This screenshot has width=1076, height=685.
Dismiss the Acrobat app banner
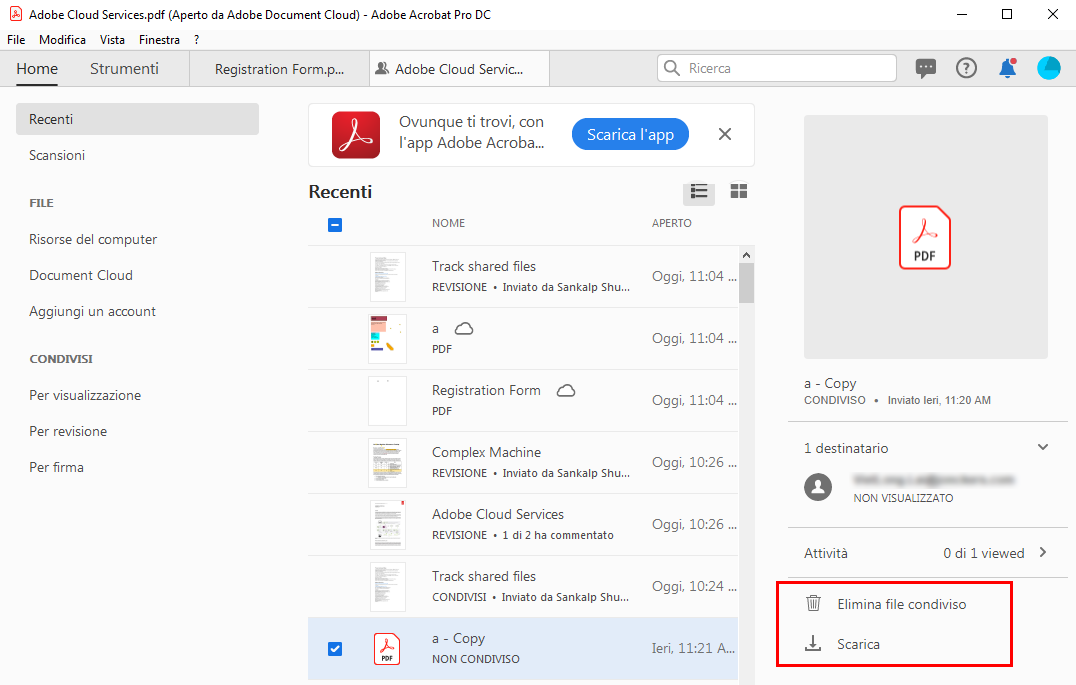click(725, 135)
